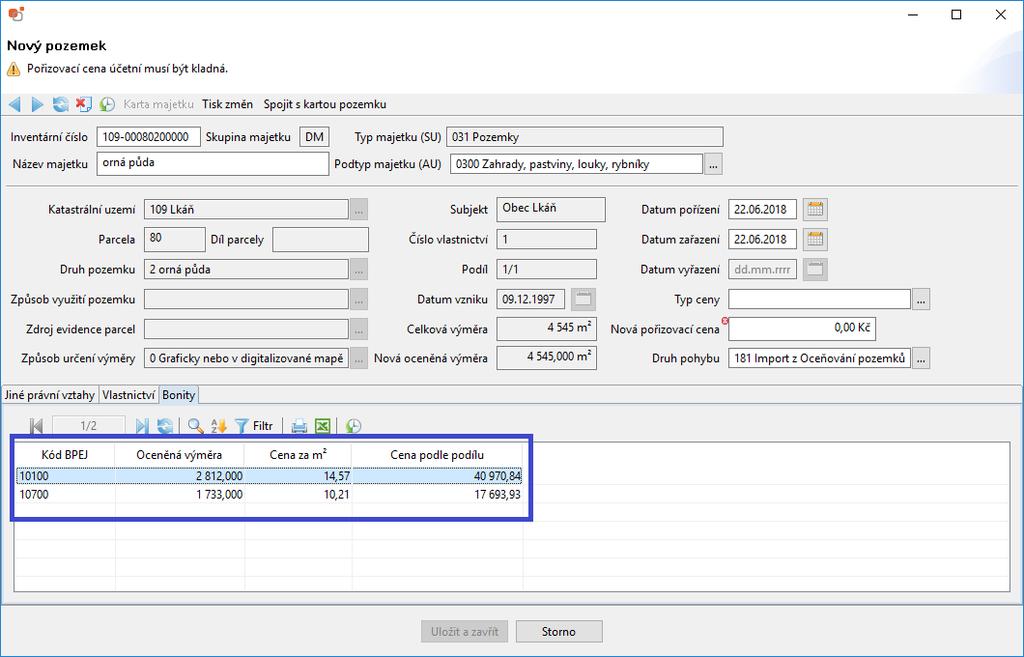This screenshot has height=657, width=1024.
Task: Open Zdroj evidence parcel lookup button
Action: pyautogui.click(x=359, y=329)
